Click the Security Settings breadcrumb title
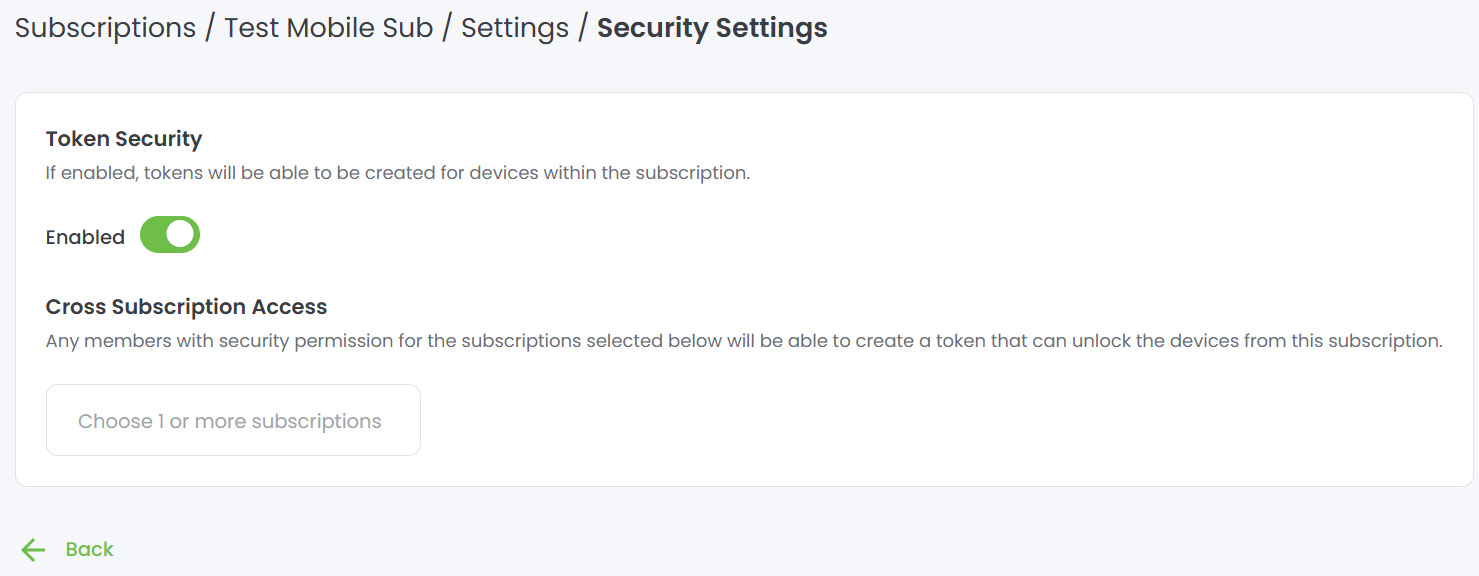The image size is (1479, 576). click(x=712, y=28)
